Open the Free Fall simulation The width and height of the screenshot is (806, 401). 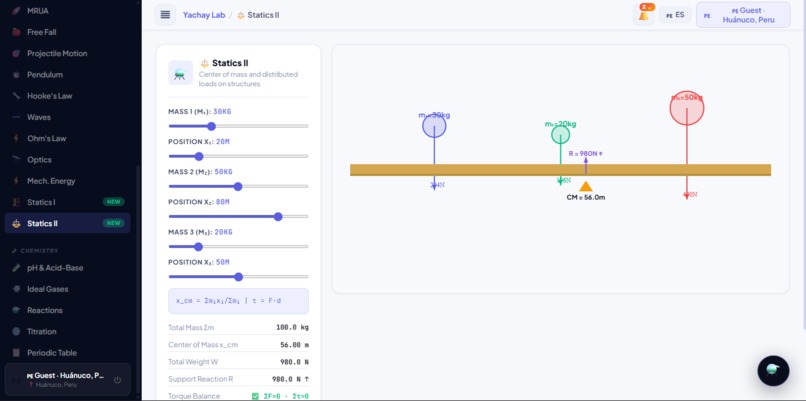[x=67, y=32]
